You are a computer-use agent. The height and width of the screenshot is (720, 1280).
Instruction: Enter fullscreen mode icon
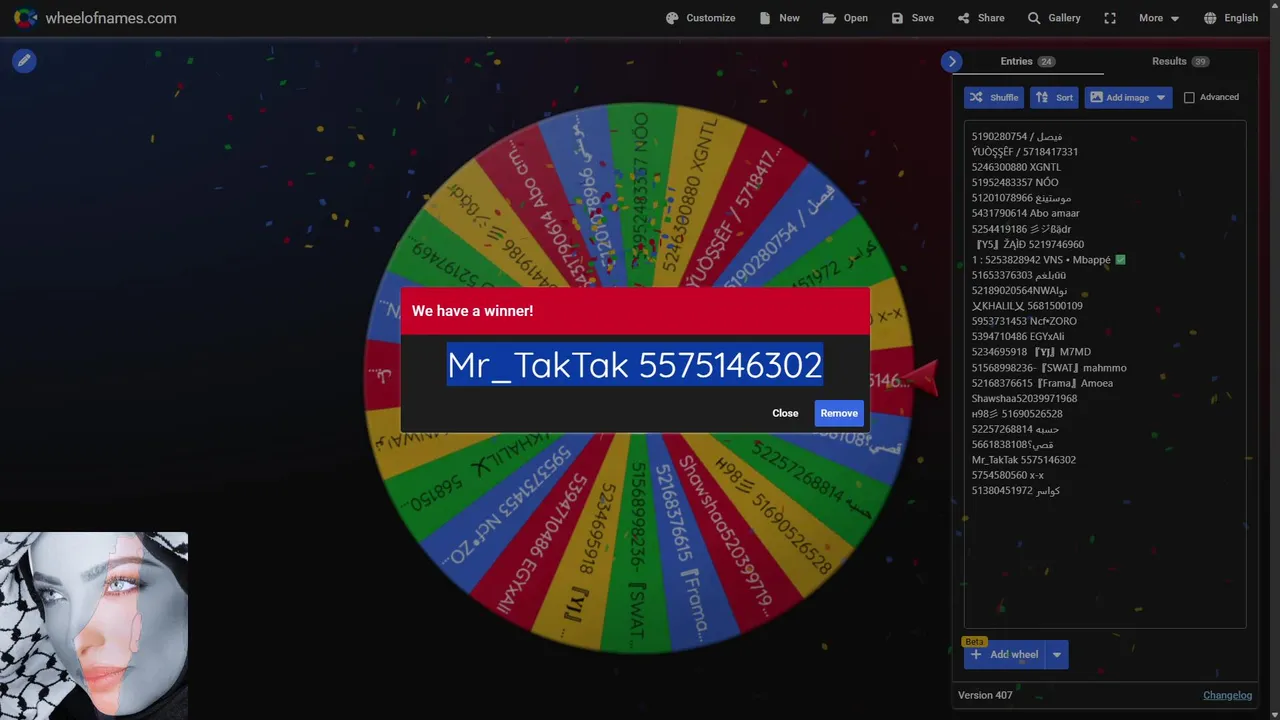pyautogui.click(x=1110, y=18)
